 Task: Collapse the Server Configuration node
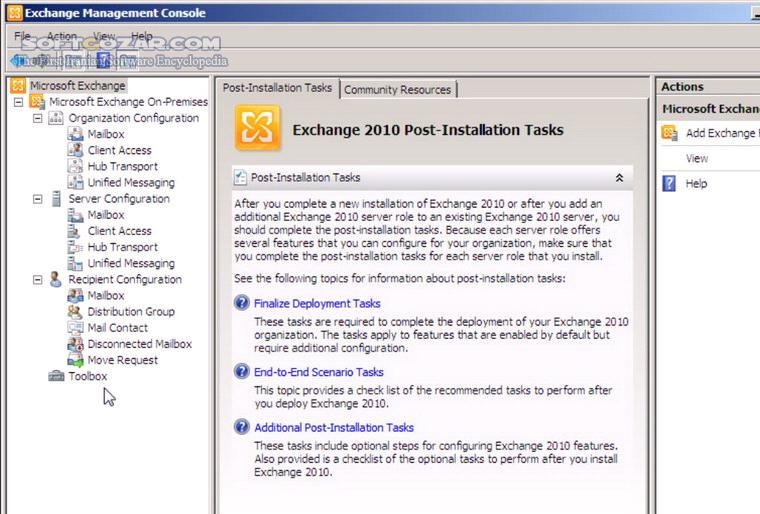(37, 199)
